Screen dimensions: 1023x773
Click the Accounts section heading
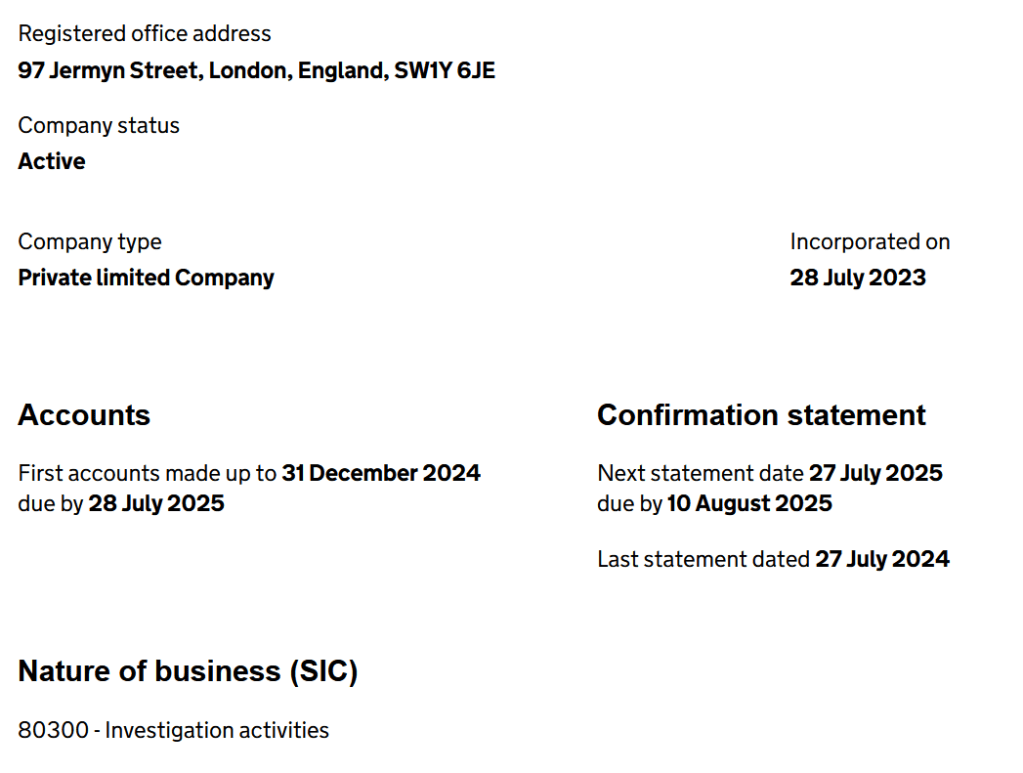click(x=84, y=415)
